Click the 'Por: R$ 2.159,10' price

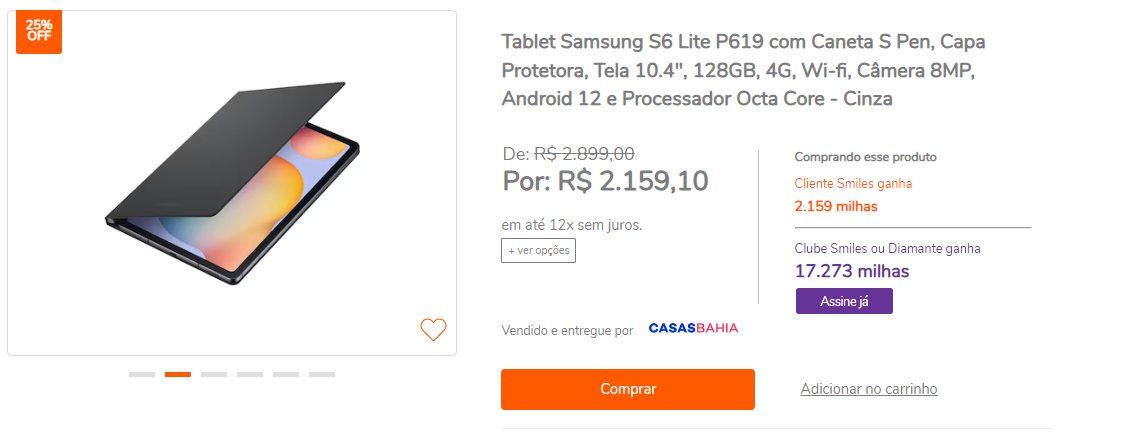[605, 181]
